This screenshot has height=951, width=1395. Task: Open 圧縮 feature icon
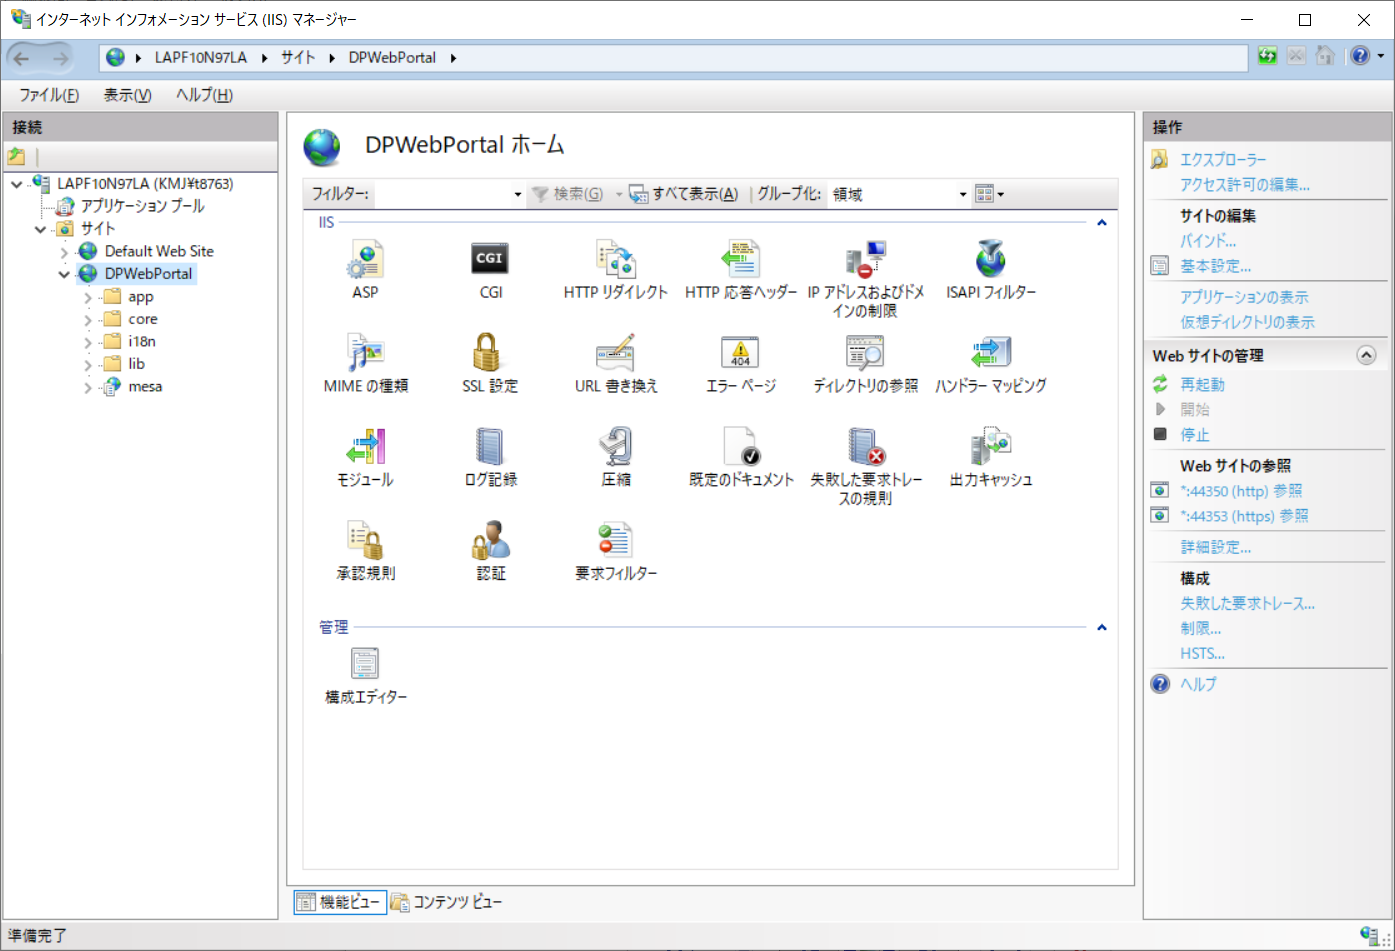tap(615, 447)
